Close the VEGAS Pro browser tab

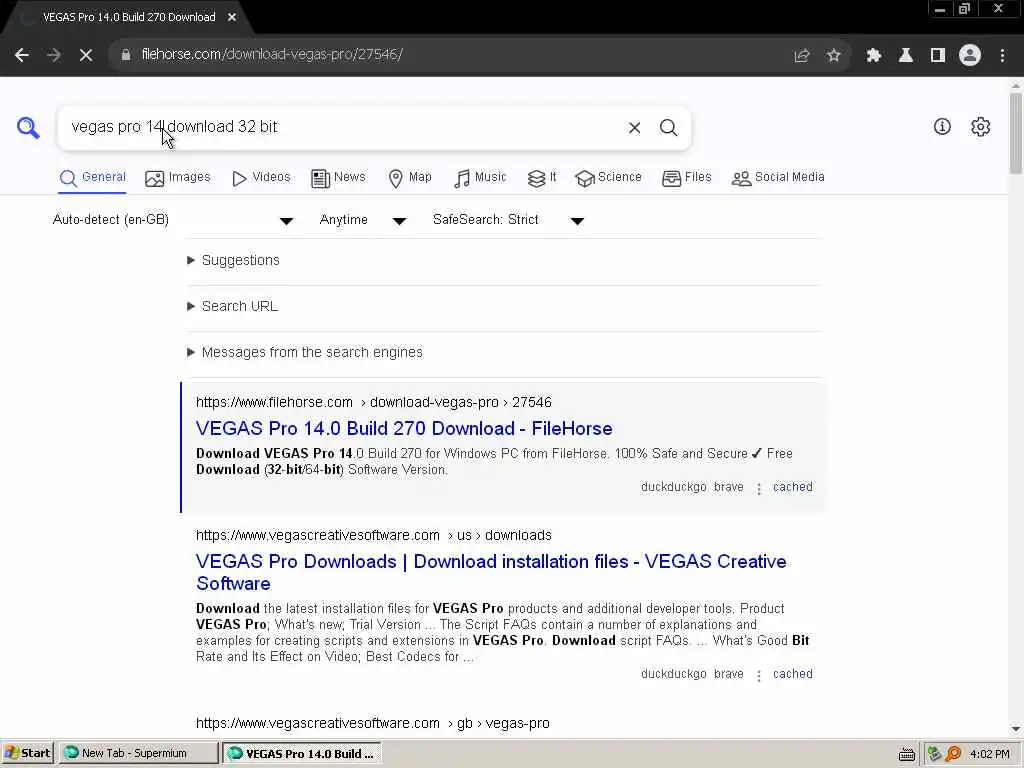tap(232, 18)
